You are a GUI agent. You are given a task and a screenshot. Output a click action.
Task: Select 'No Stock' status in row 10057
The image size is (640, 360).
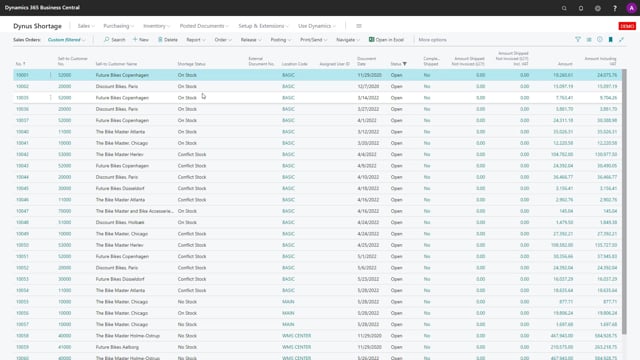(187, 324)
